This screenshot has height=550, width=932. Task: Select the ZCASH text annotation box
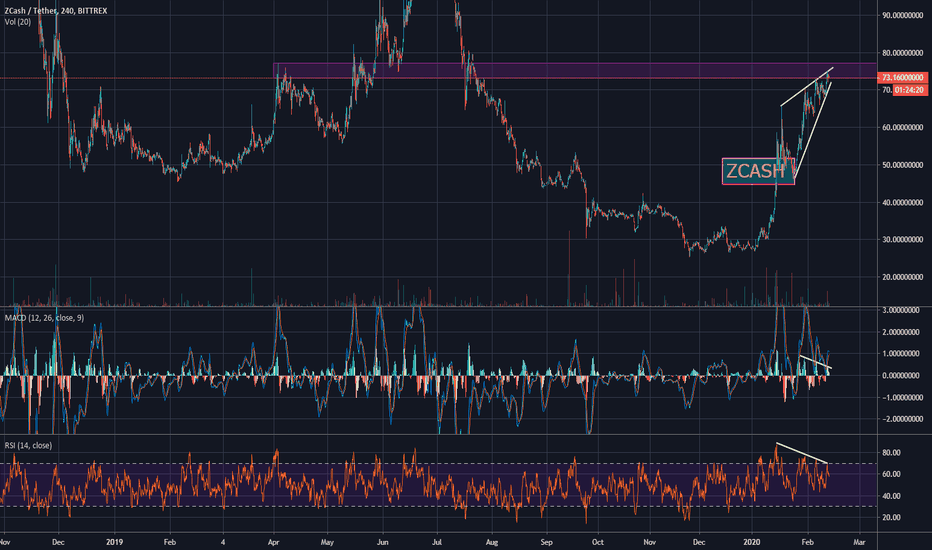tap(758, 171)
